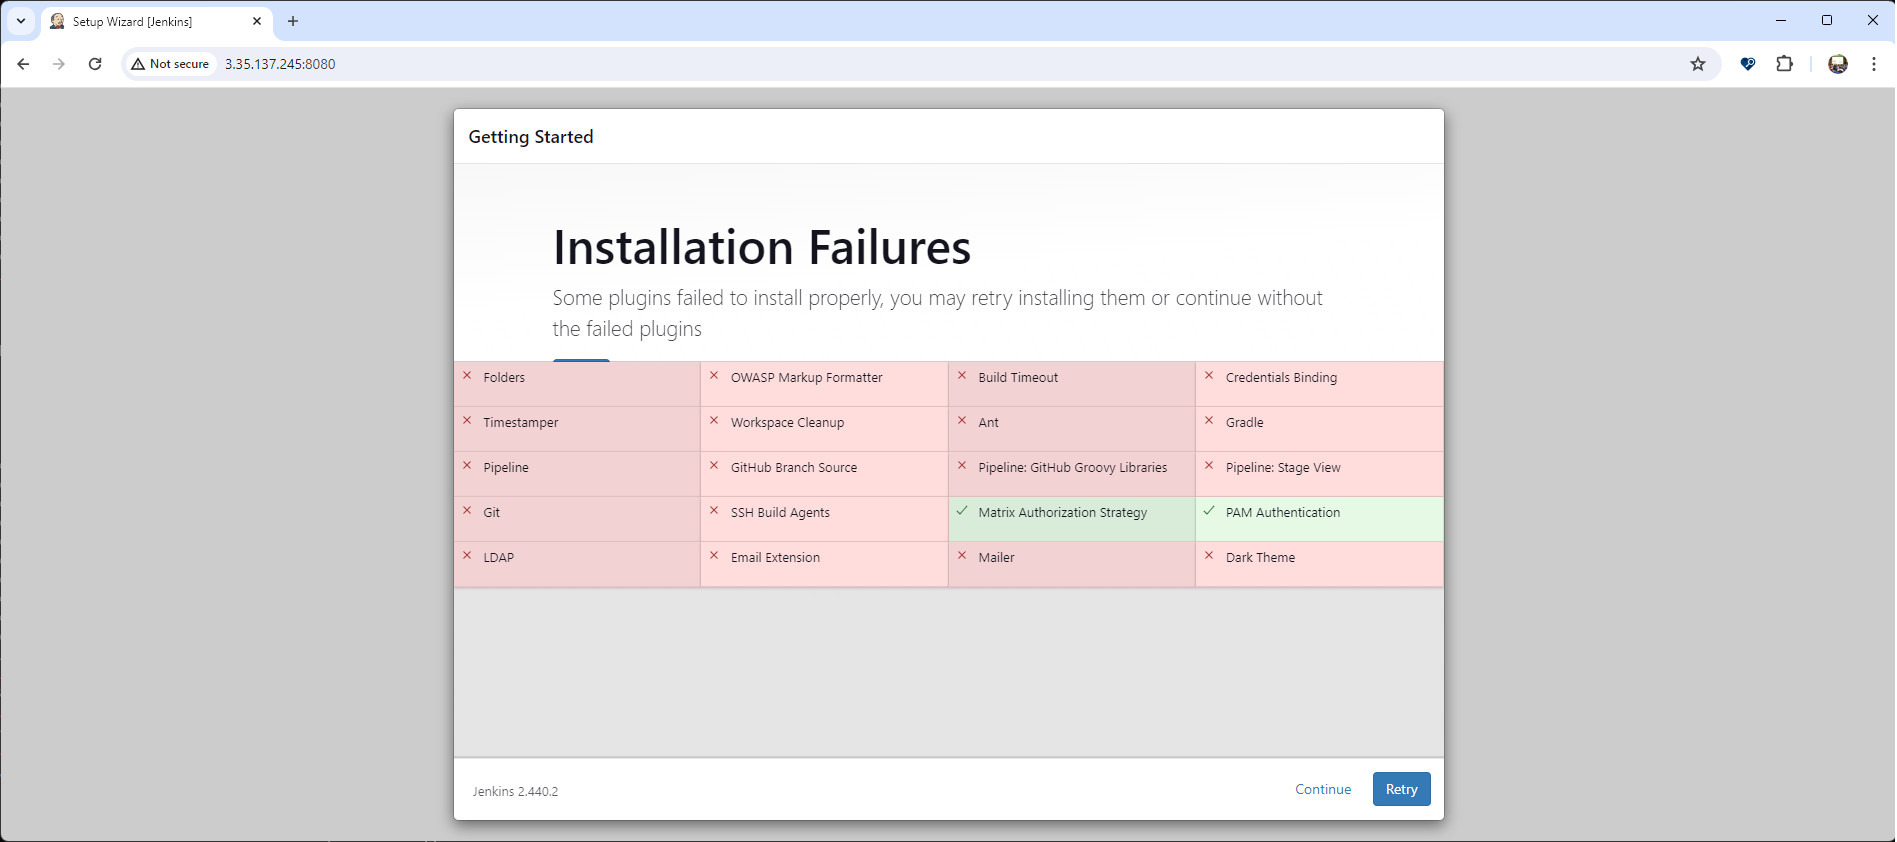Click the Git plugin X icon
This screenshot has height=842, width=1897.
coord(467,511)
